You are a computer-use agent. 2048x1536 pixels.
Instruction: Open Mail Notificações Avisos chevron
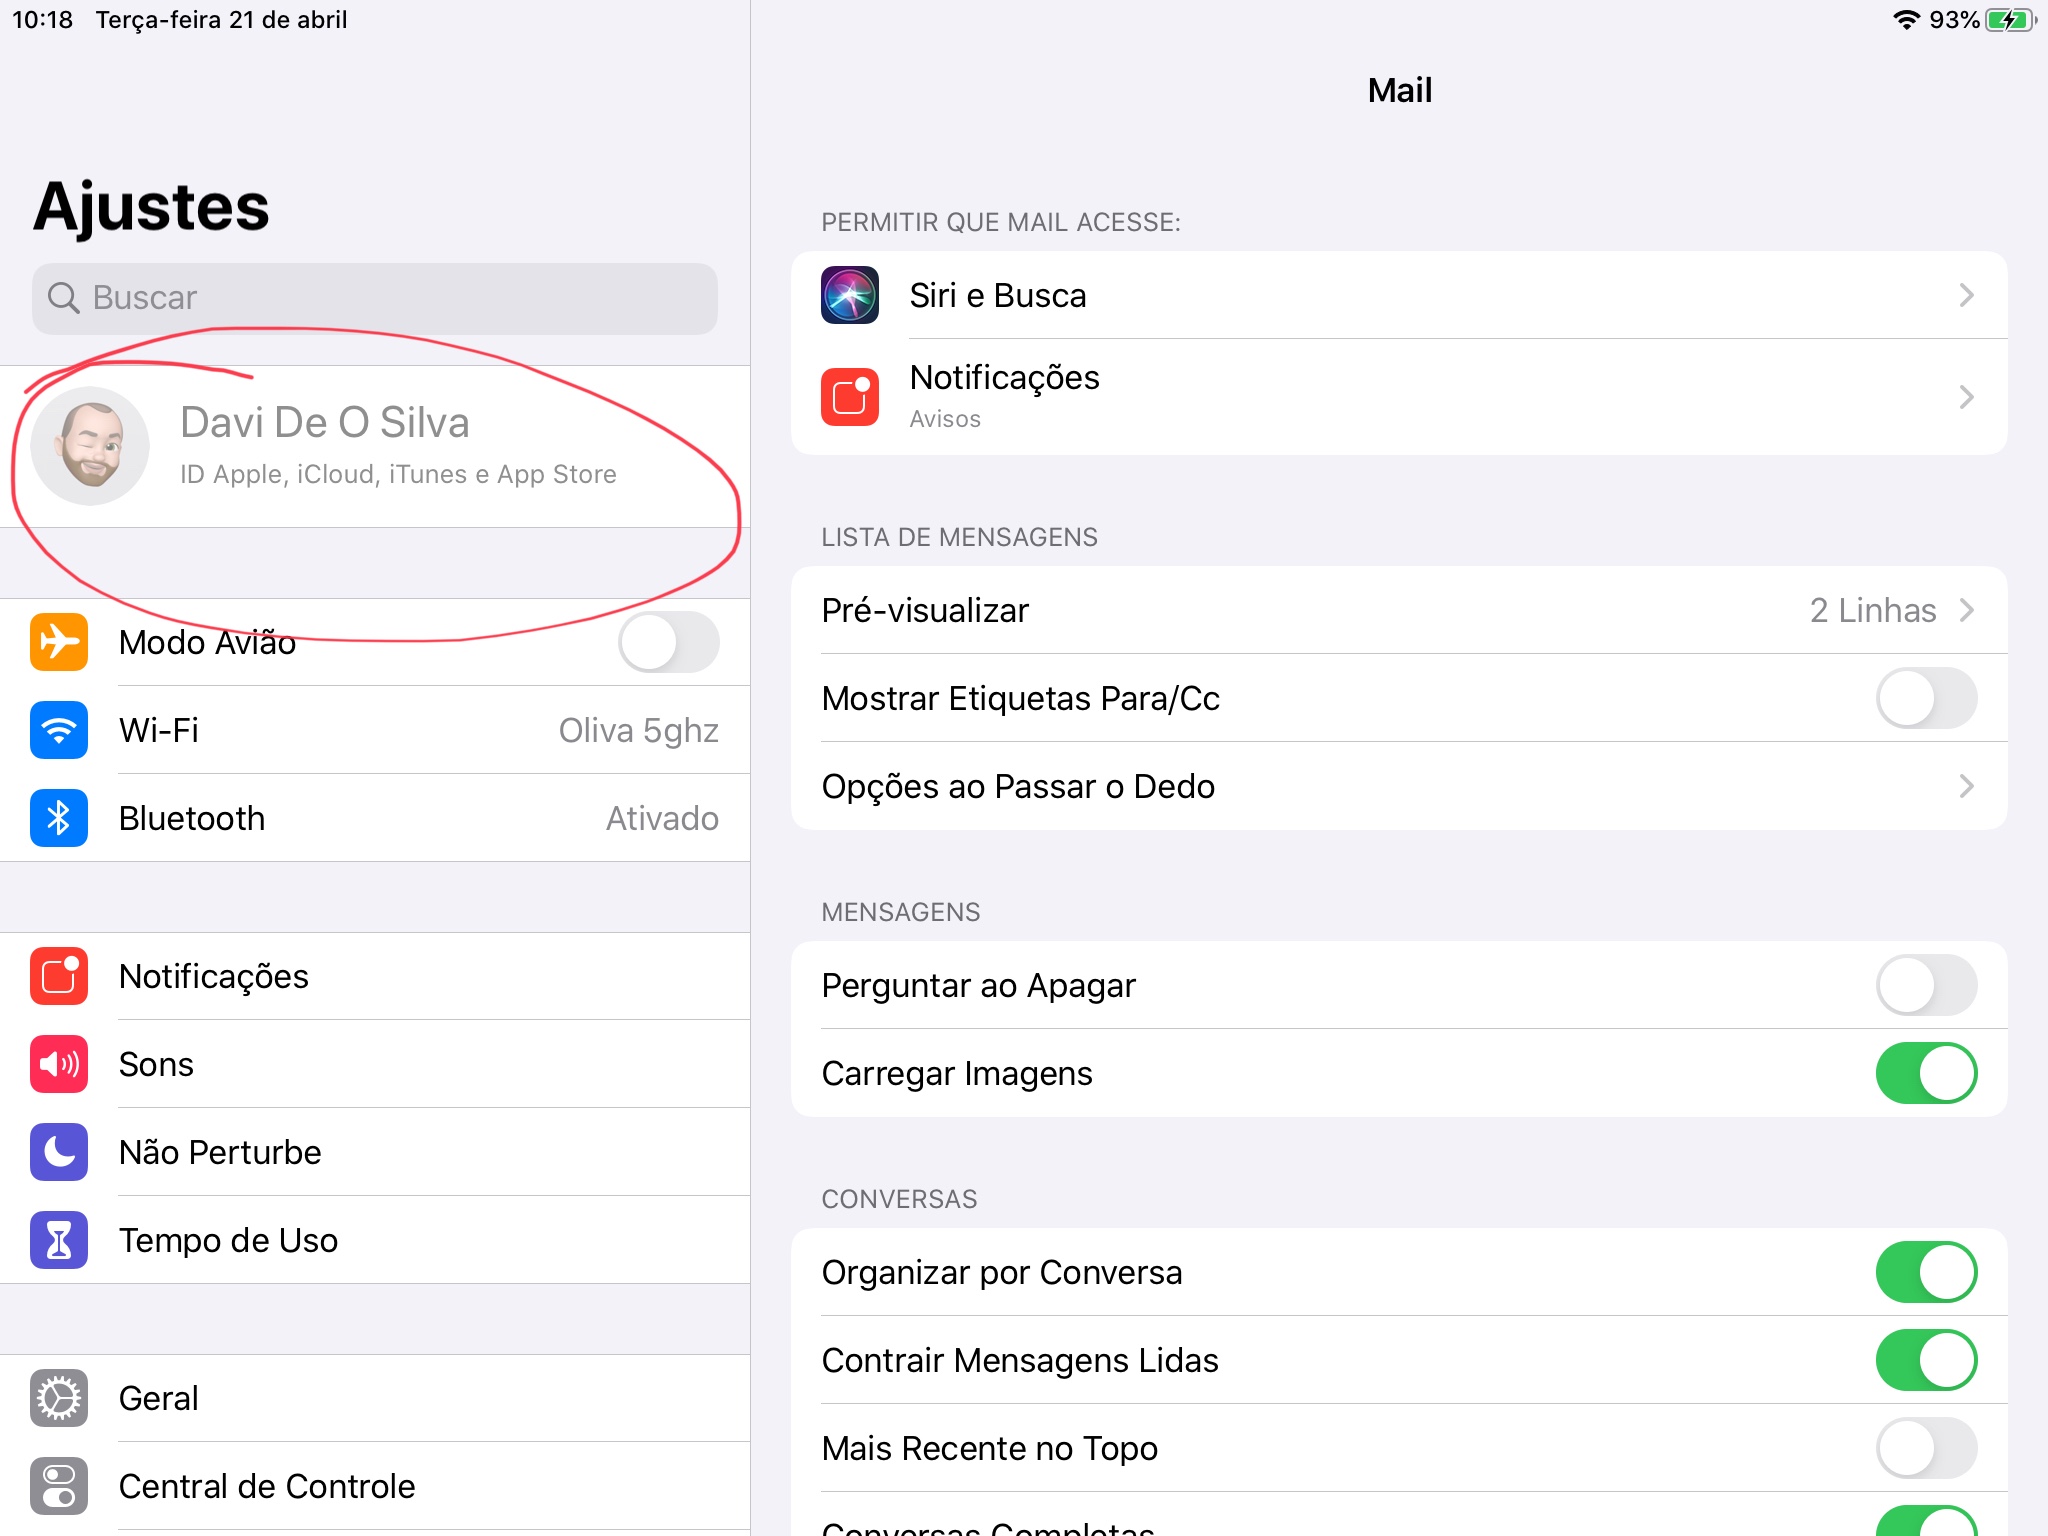[x=1966, y=397]
